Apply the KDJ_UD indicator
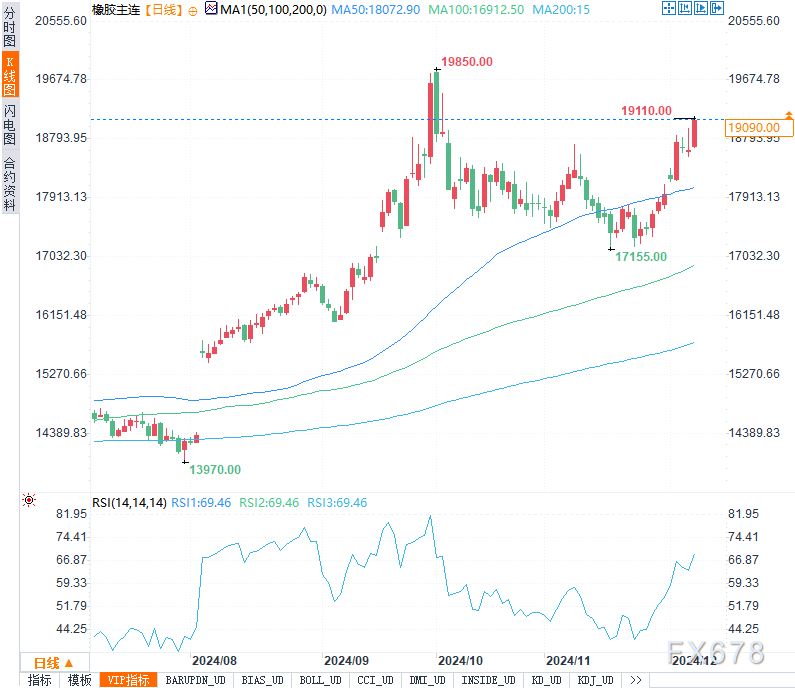This screenshot has width=795, height=688. point(597,680)
